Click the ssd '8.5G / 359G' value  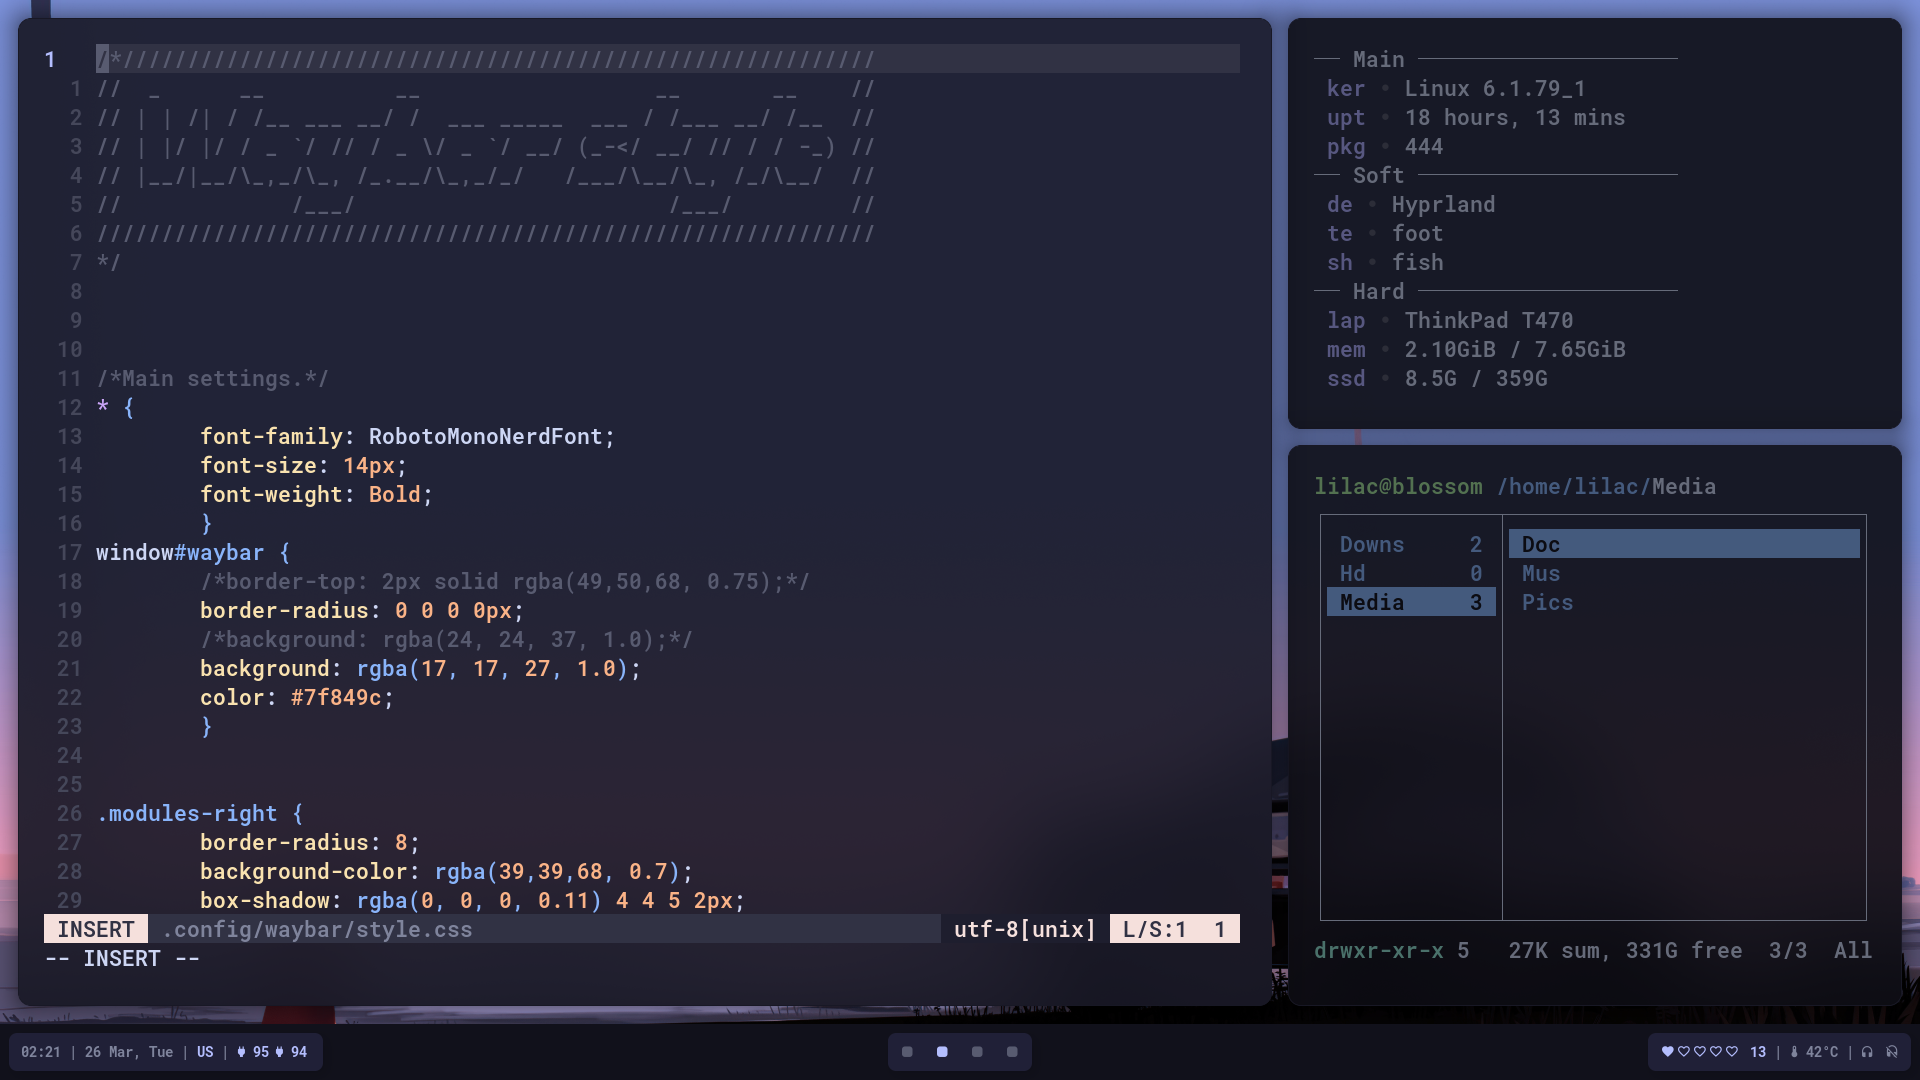(1476, 379)
